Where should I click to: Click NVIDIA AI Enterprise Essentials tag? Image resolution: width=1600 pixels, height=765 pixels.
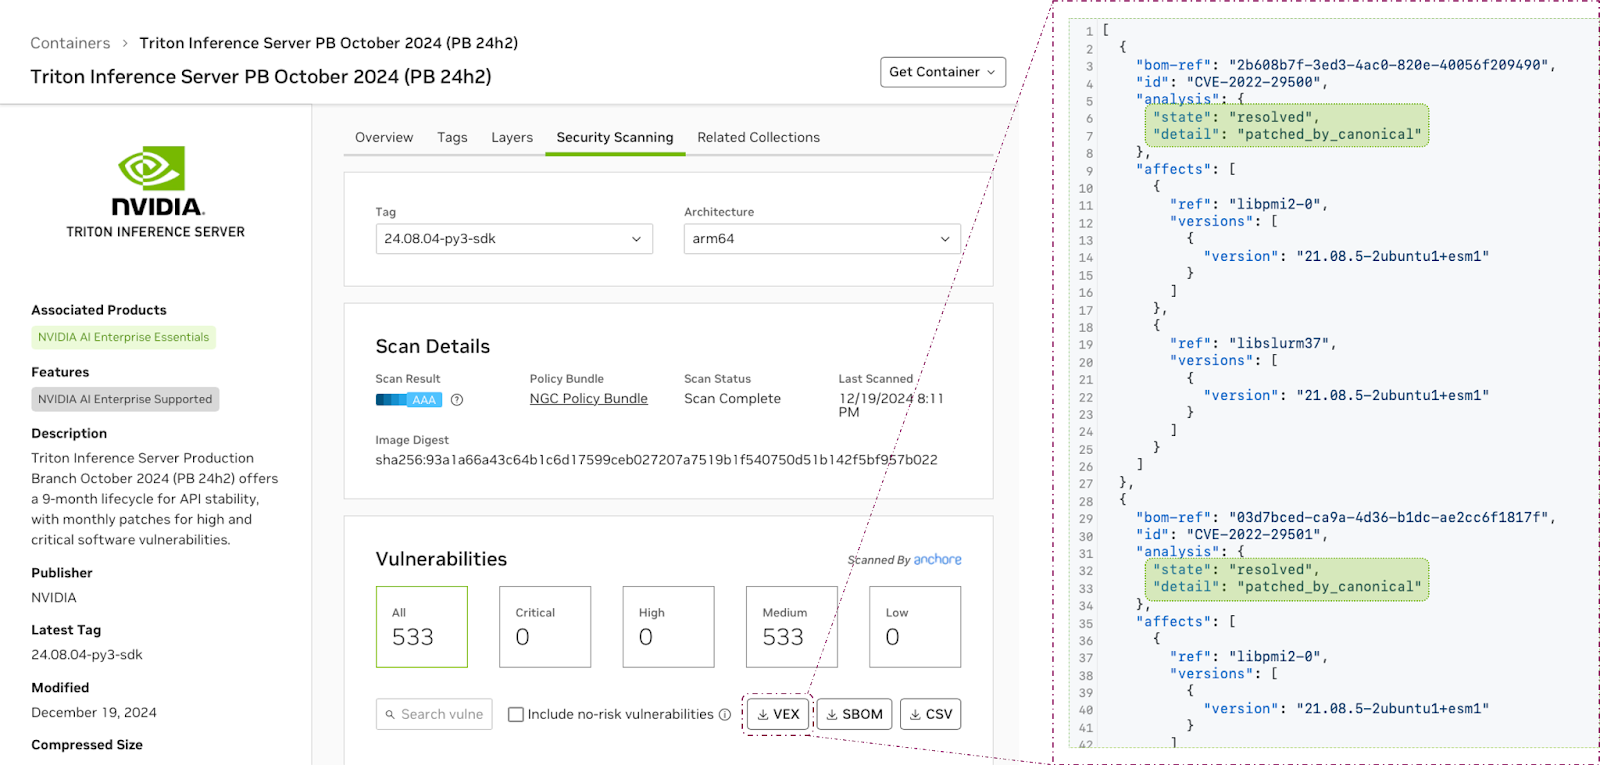pyautogui.click(x=124, y=337)
